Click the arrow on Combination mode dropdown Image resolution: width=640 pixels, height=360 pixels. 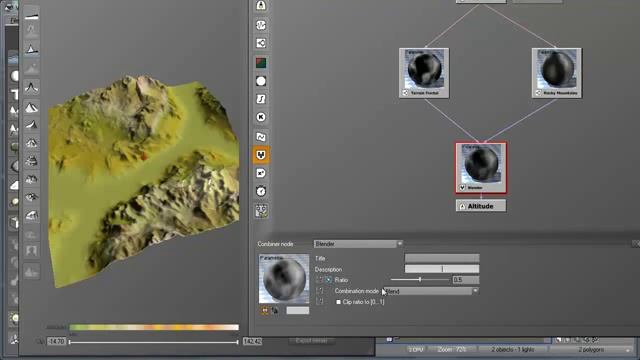coord(475,291)
